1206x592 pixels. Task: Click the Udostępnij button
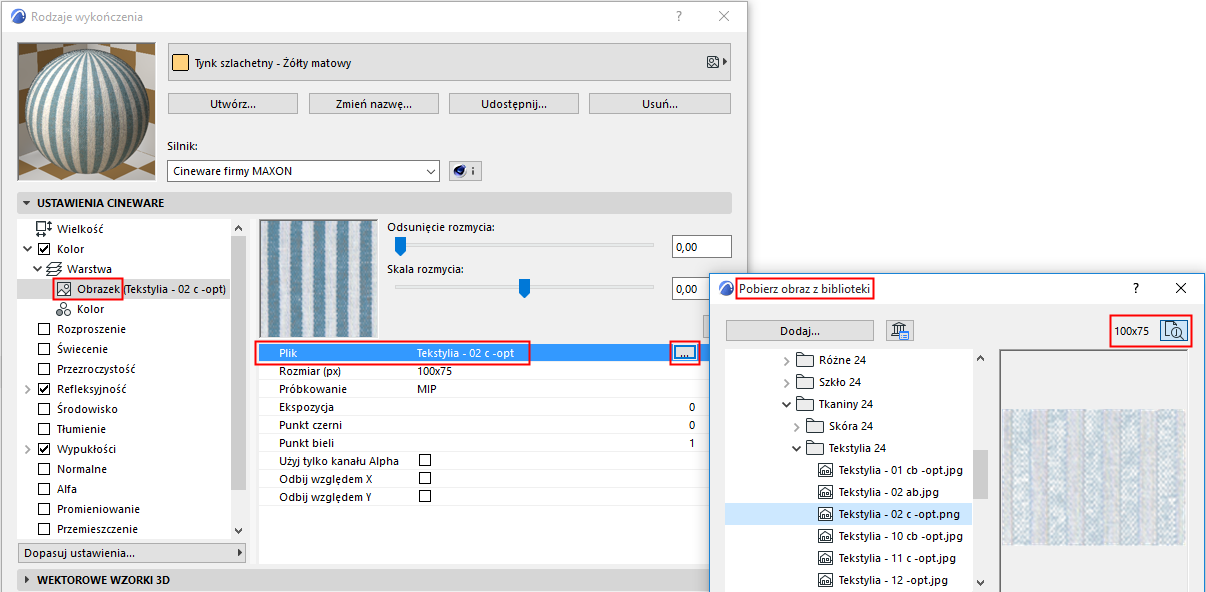514,103
